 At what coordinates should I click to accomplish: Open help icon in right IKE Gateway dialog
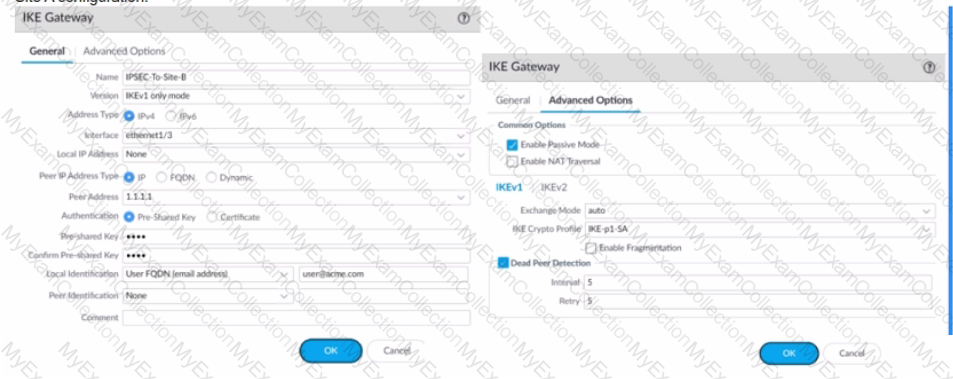click(x=929, y=67)
